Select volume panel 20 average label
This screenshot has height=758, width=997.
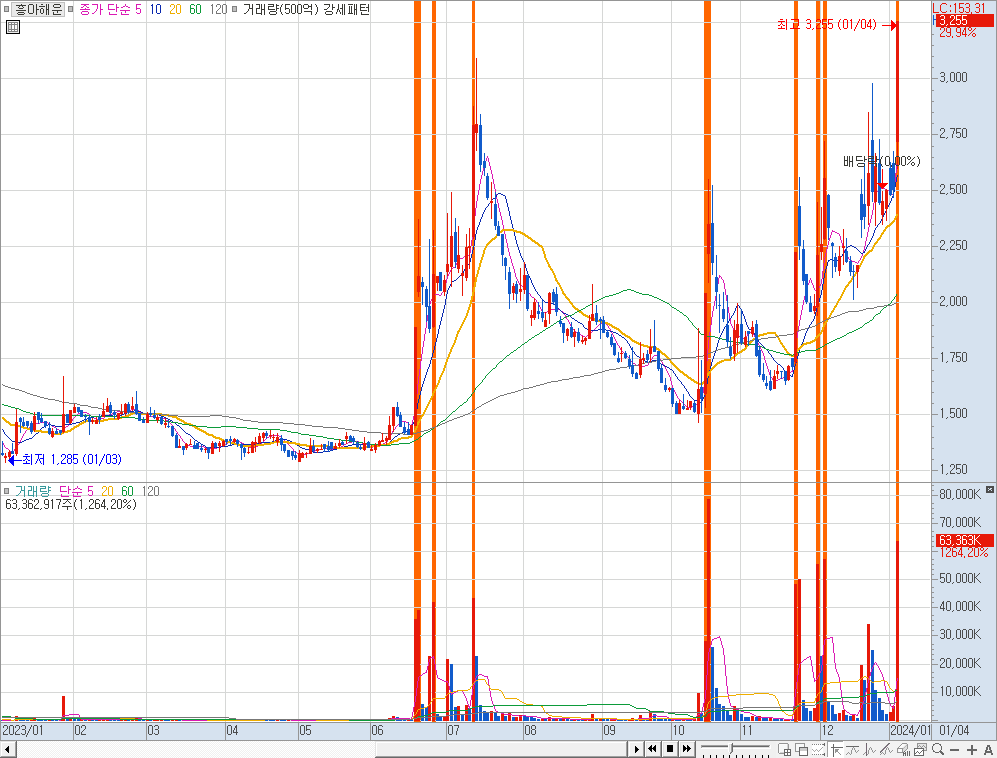(x=107, y=491)
